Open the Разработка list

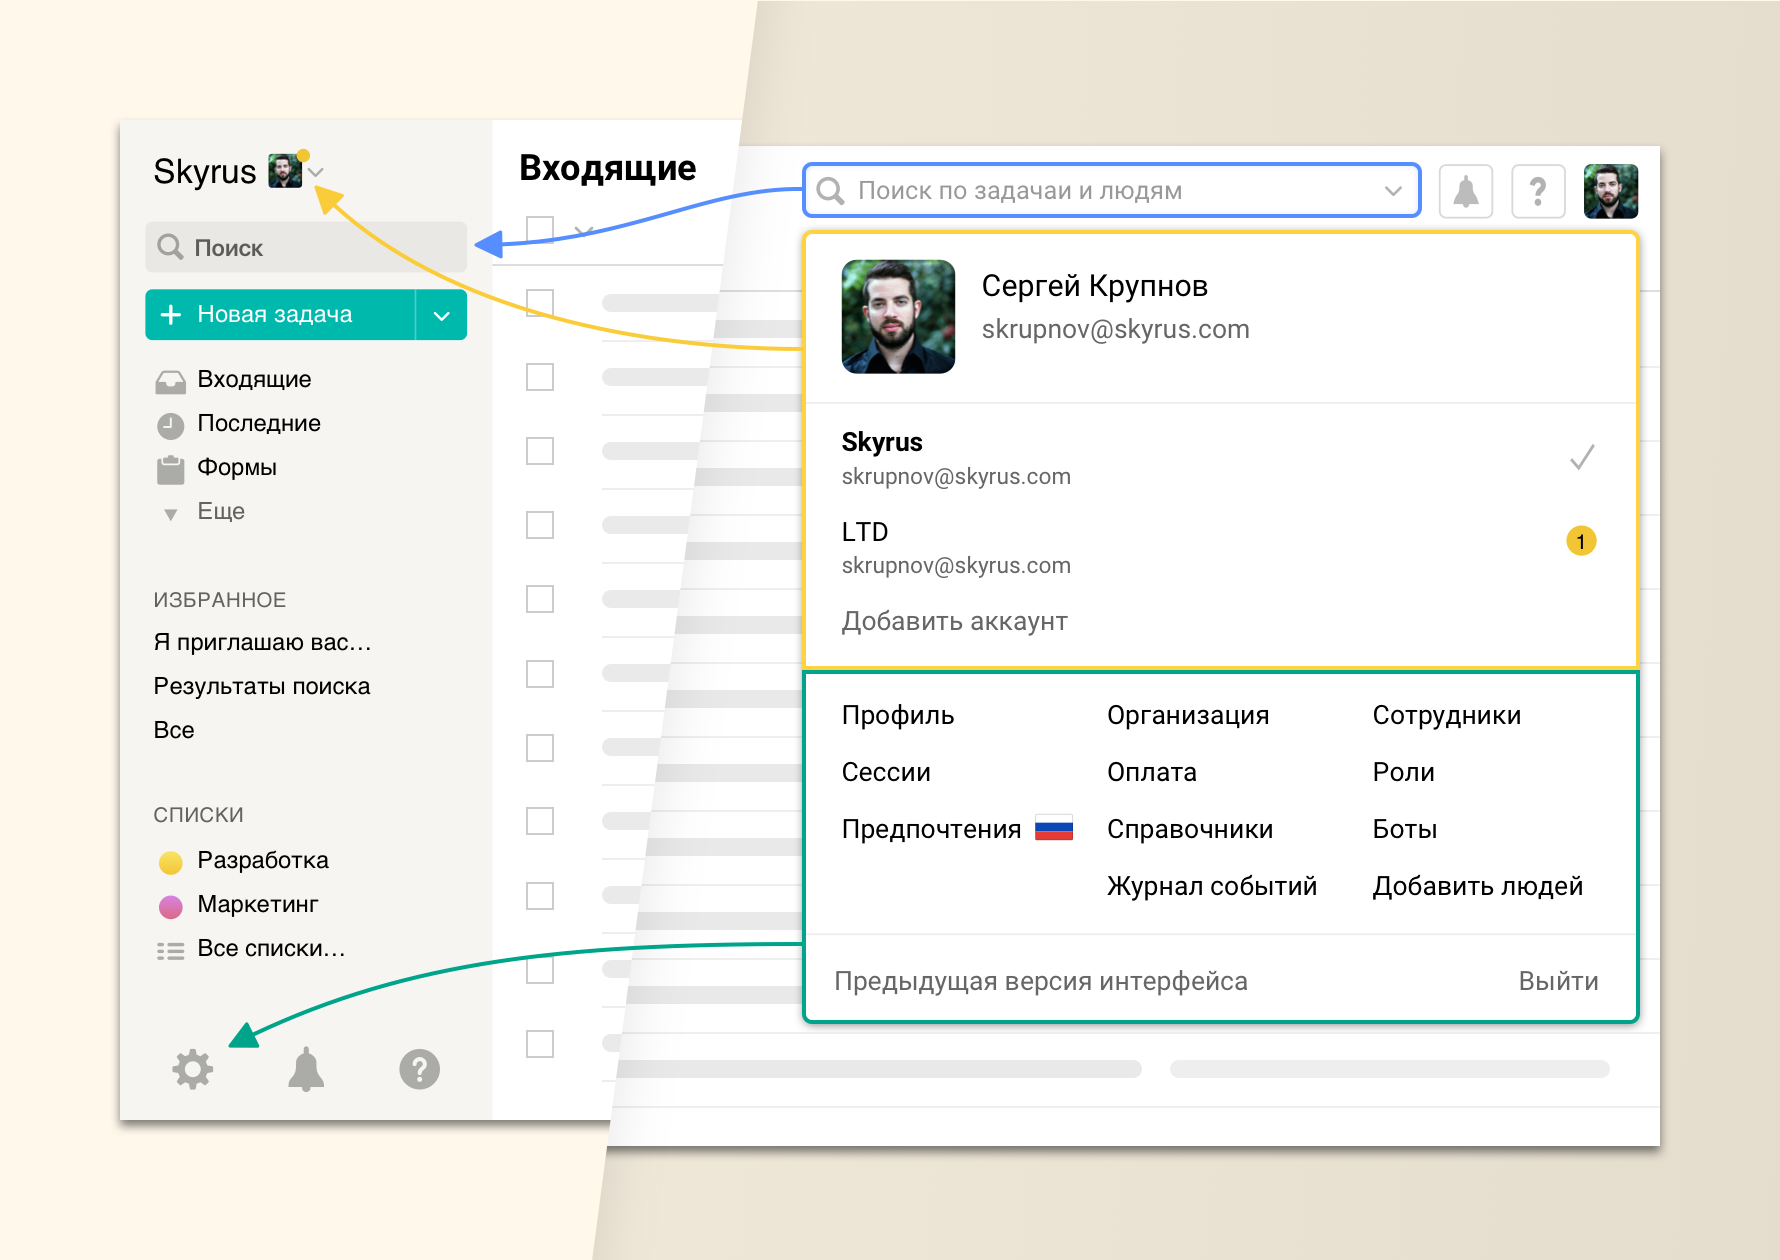(263, 860)
